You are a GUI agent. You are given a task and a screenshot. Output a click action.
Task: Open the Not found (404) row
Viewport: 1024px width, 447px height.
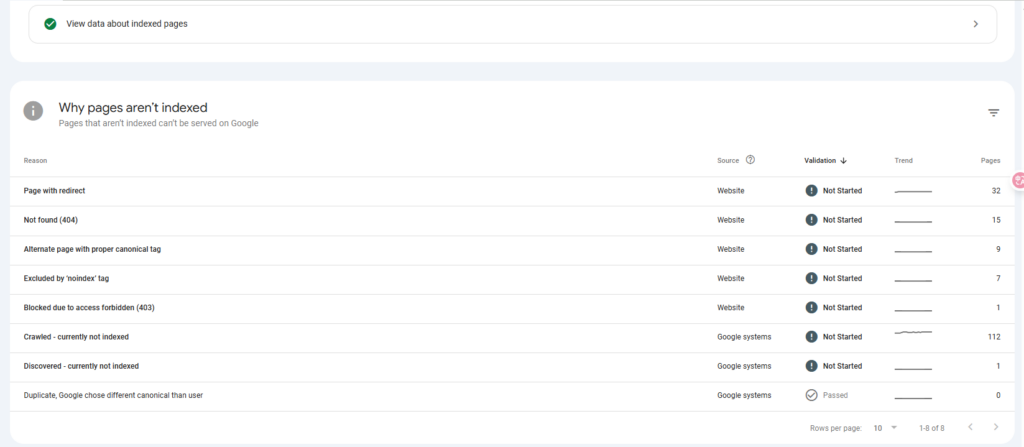51,220
